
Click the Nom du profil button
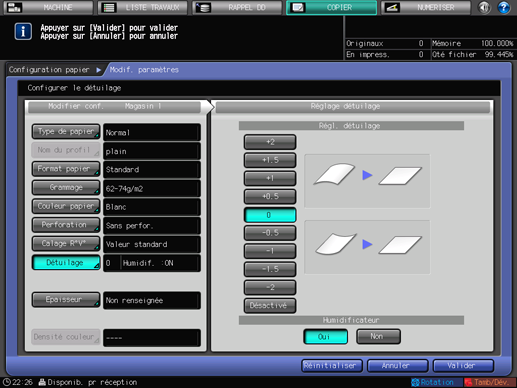[66, 150]
